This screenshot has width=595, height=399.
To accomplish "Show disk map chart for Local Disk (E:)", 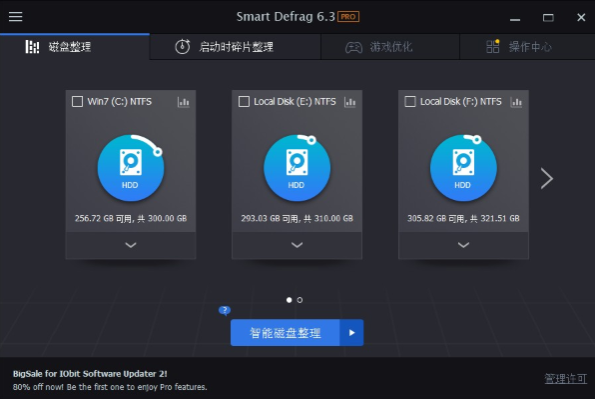I will pos(349,102).
